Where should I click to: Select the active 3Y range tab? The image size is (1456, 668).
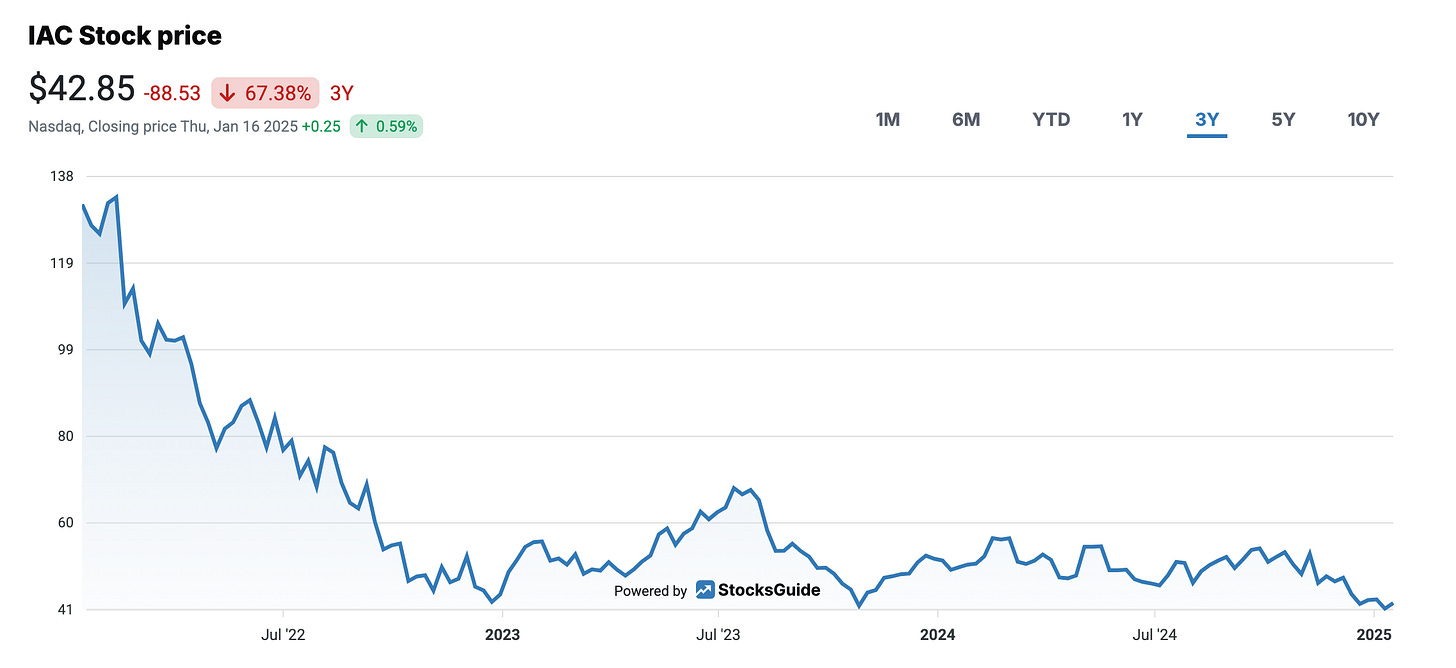coord(1207,120)
